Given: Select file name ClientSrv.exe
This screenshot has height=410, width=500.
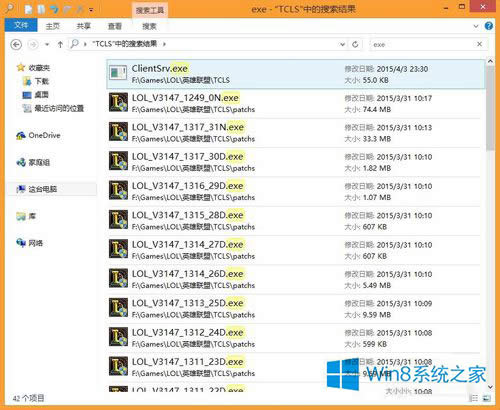Looking at the screenshot, I should pyautogui.click(x=160, y=68).
